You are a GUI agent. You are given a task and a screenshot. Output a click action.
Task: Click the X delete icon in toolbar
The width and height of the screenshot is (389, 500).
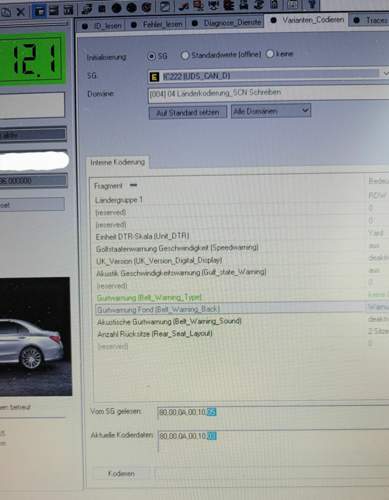21,12
